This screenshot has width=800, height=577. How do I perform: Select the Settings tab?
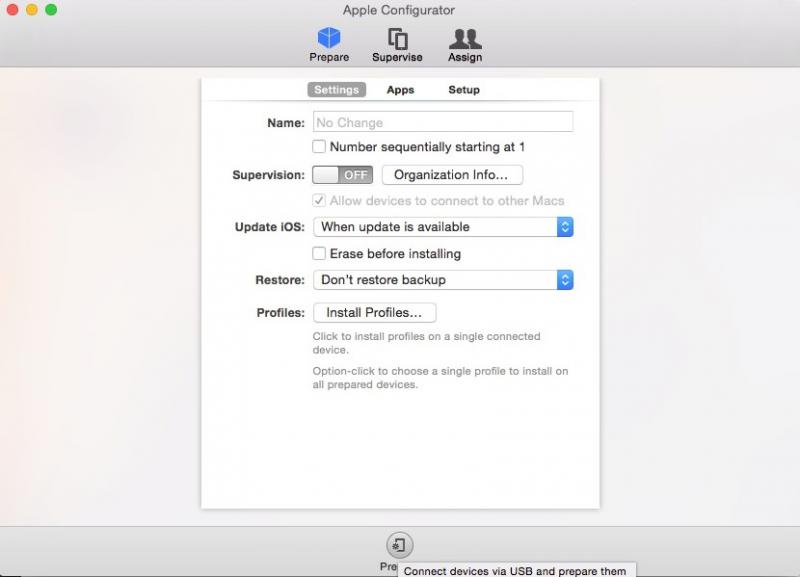(336, 90)
